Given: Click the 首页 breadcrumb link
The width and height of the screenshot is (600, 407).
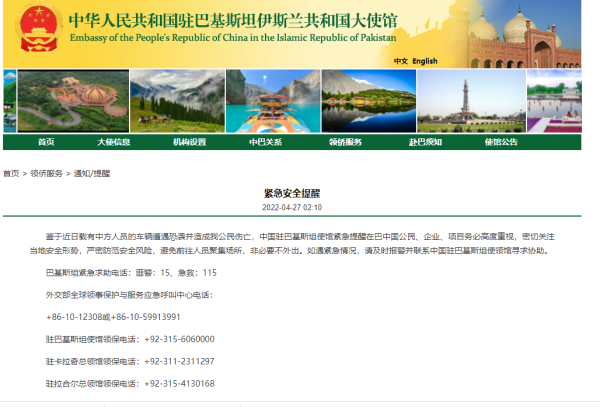Looking at the screenshot, I should coord(11,173).
